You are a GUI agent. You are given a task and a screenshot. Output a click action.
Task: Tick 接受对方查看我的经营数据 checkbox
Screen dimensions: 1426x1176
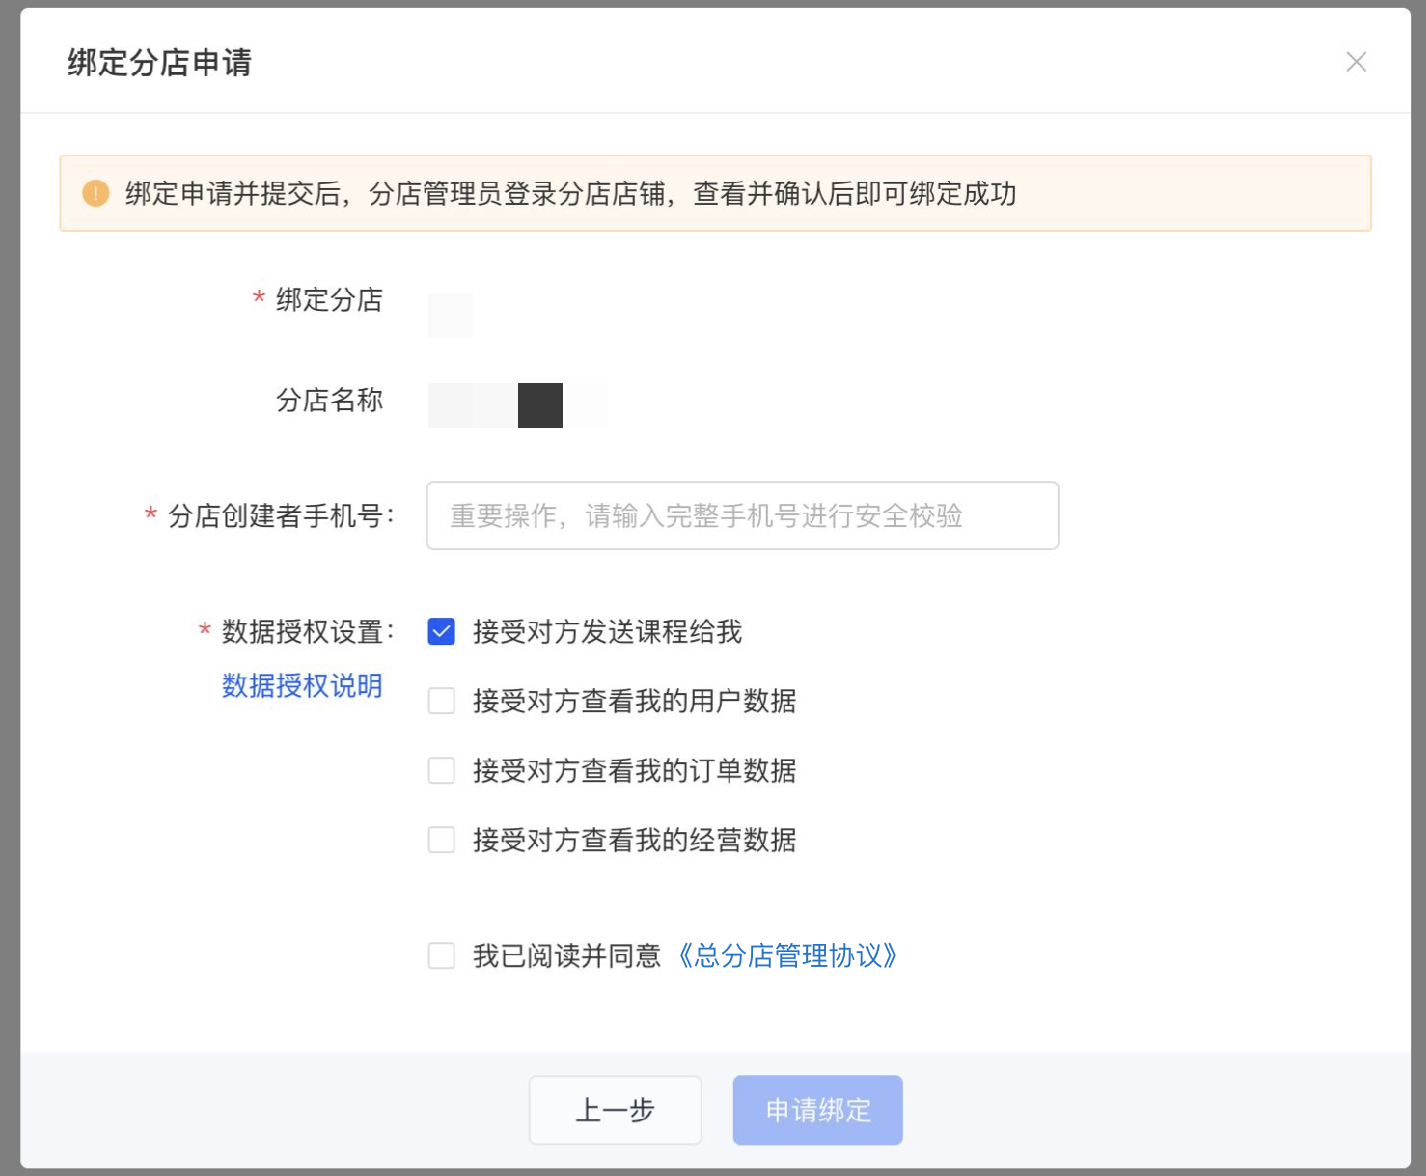tap(441, 840)
